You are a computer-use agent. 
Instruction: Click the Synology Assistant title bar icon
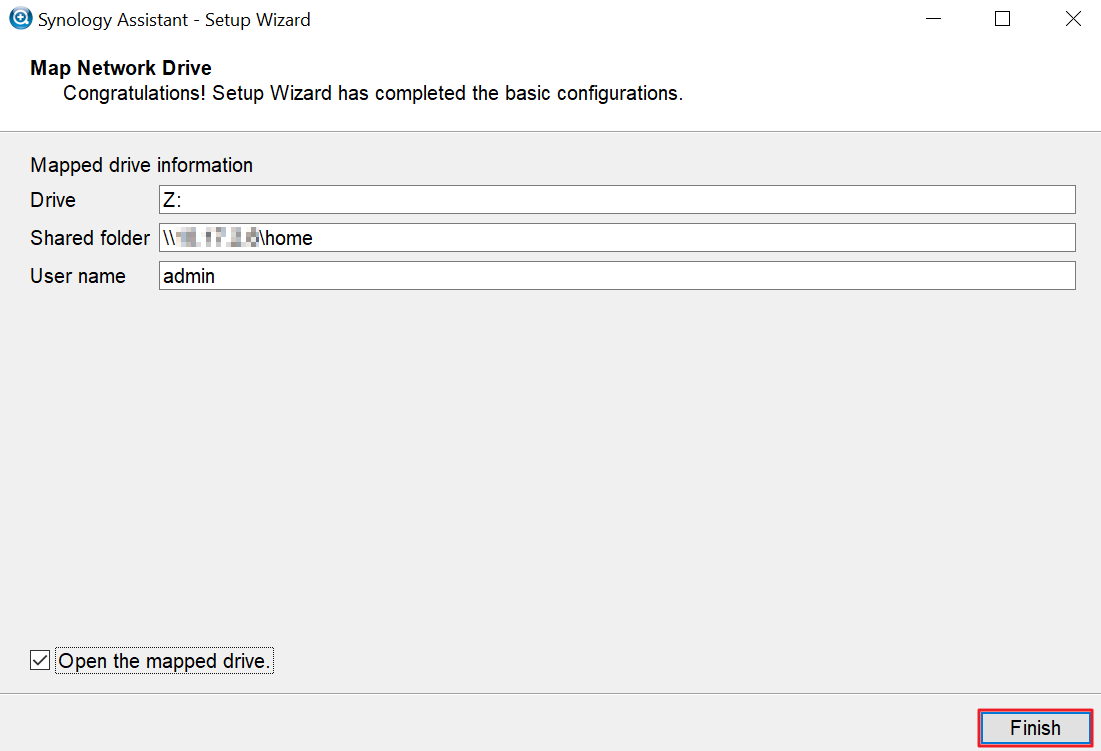pos(20,18)
